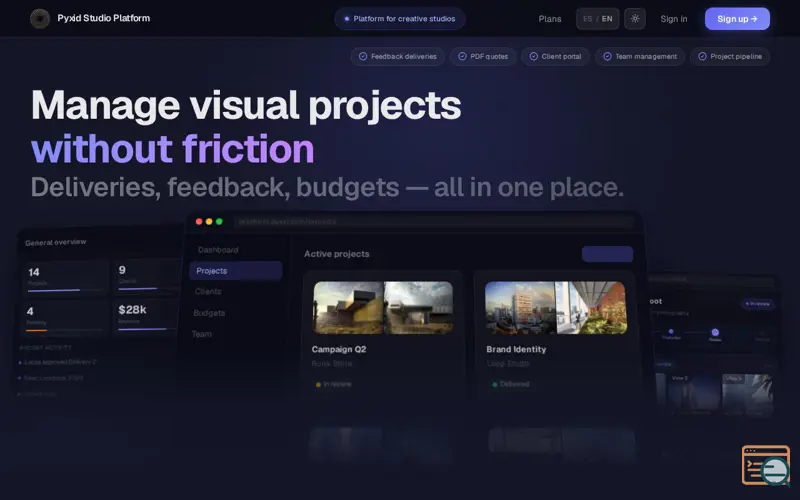Click the Delivered status of Brand Identity
Viewport: 800px width, 500px height.
(x=510, y=384)
